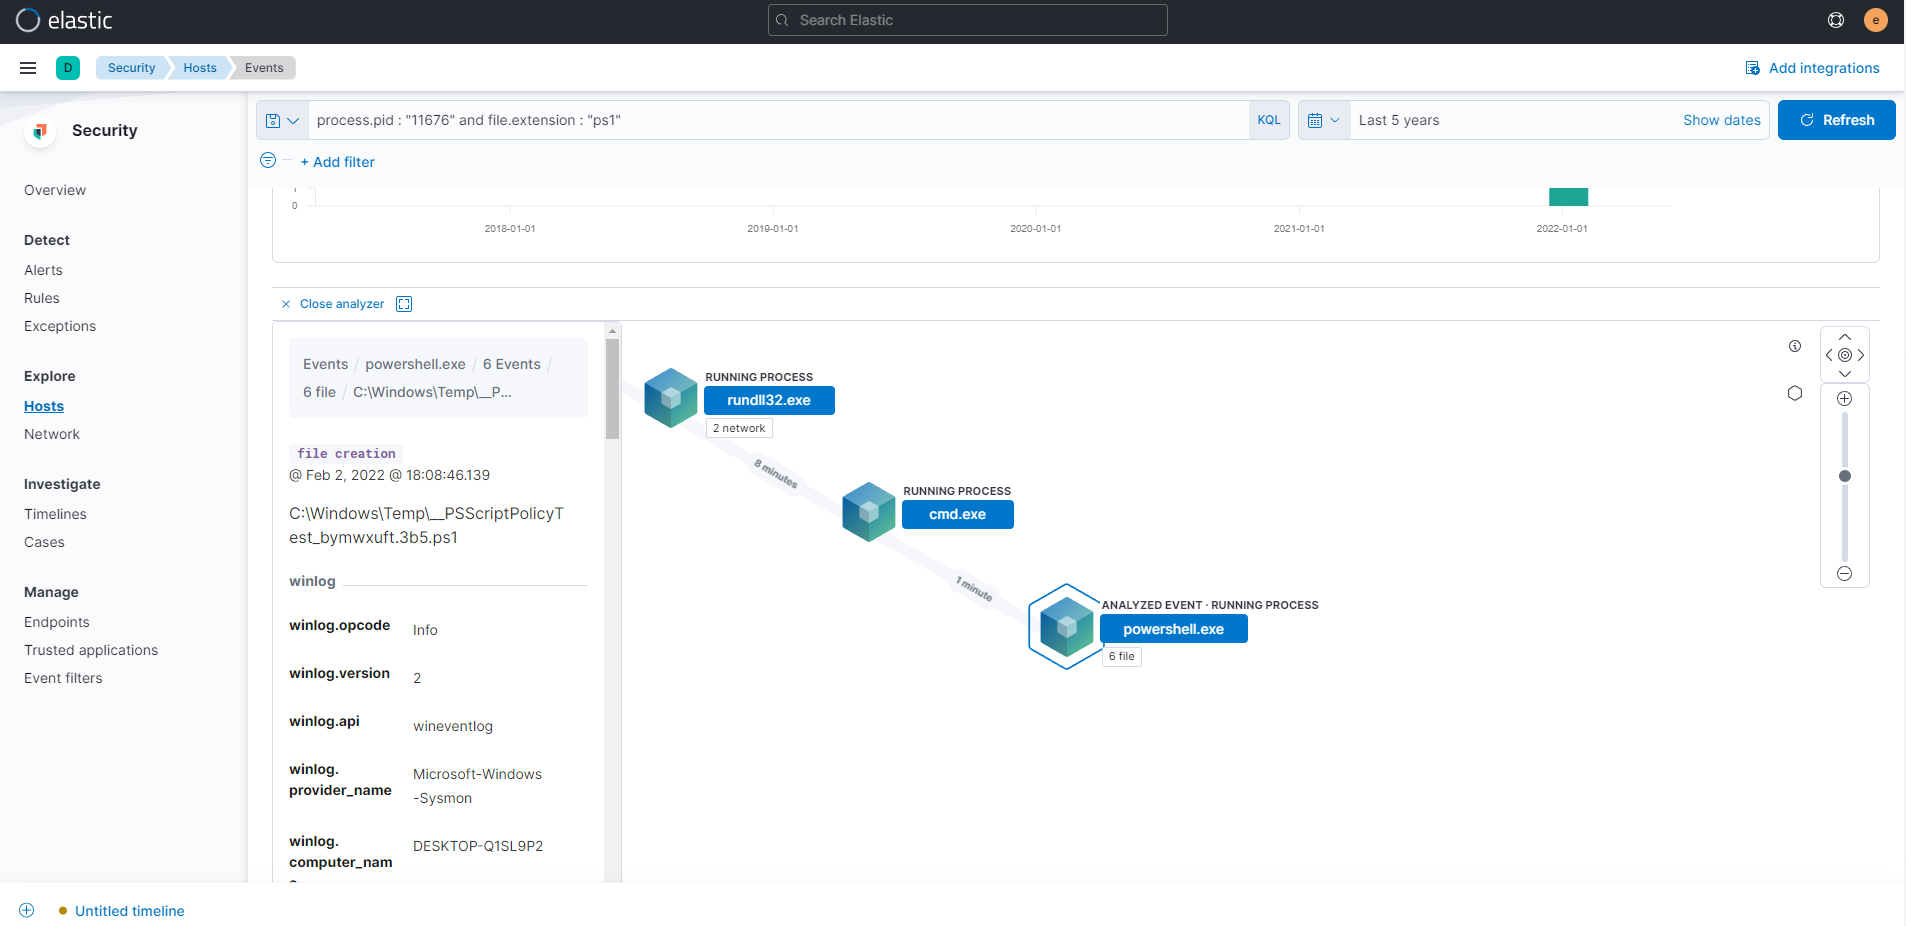Open the saved queries dropdown
The image size is (1906, 926).
(x=282, y=120)
